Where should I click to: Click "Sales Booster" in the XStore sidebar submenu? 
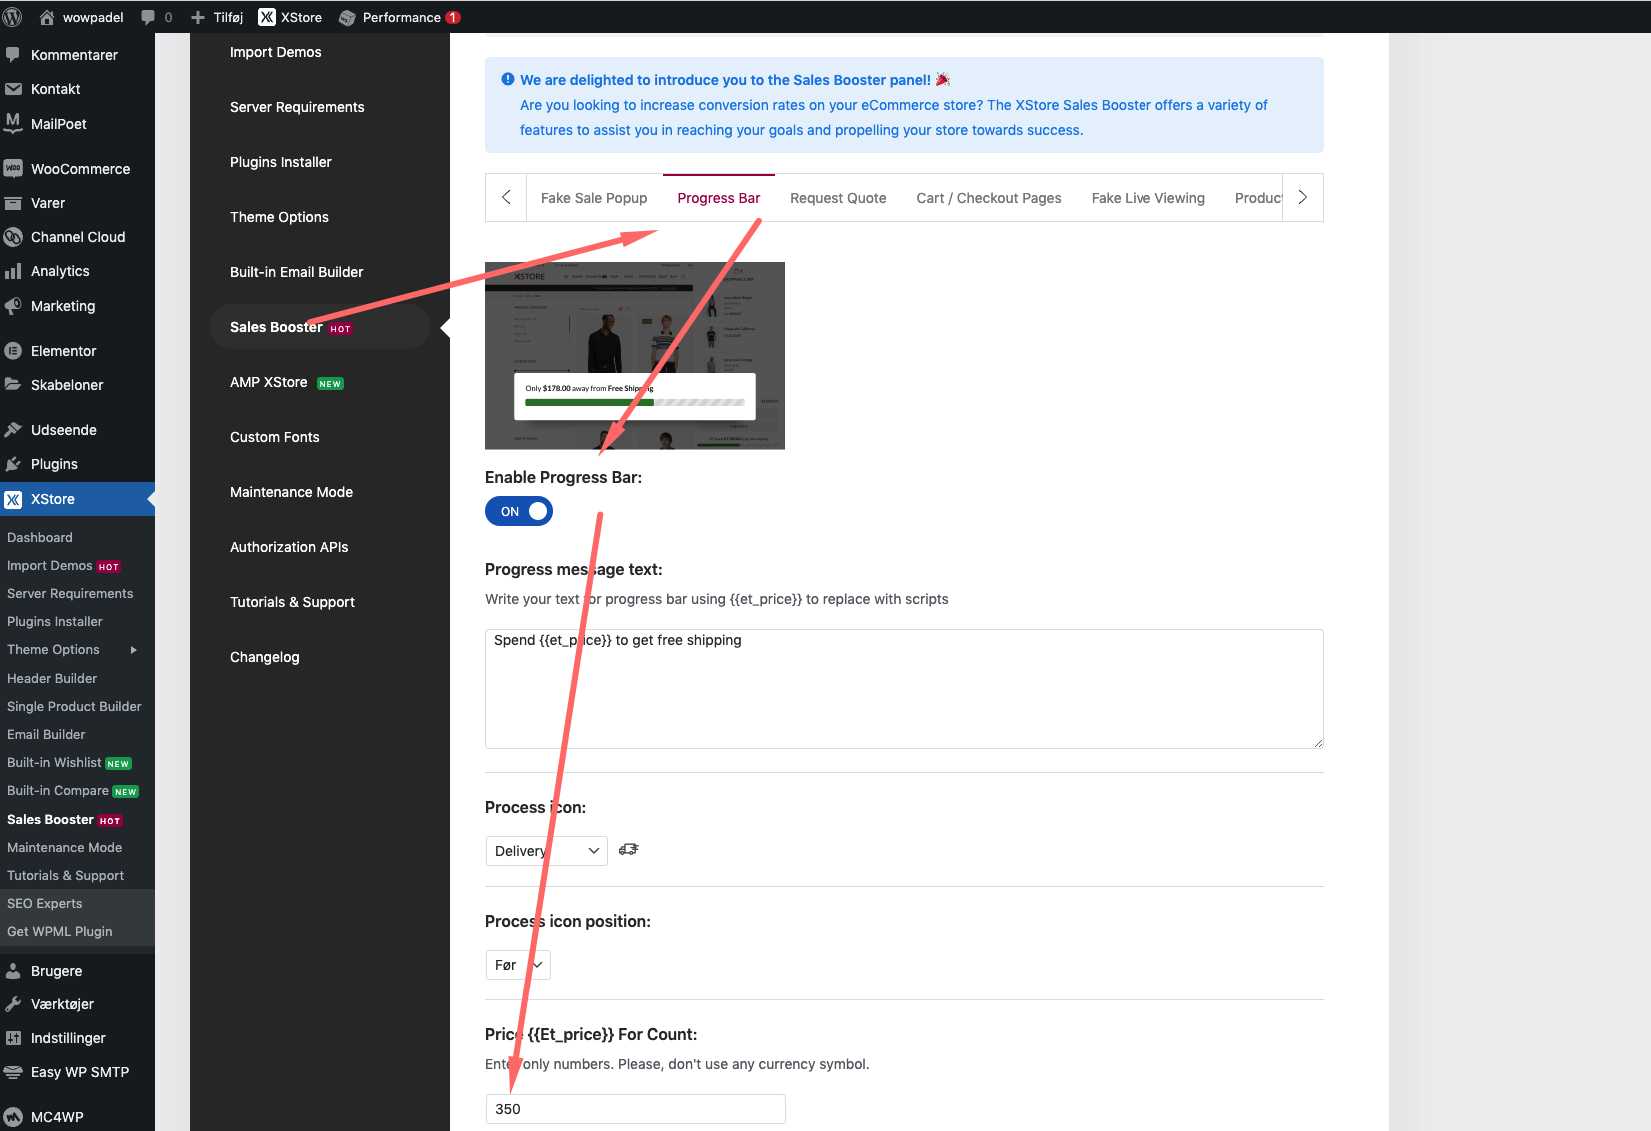pos(51,819)
